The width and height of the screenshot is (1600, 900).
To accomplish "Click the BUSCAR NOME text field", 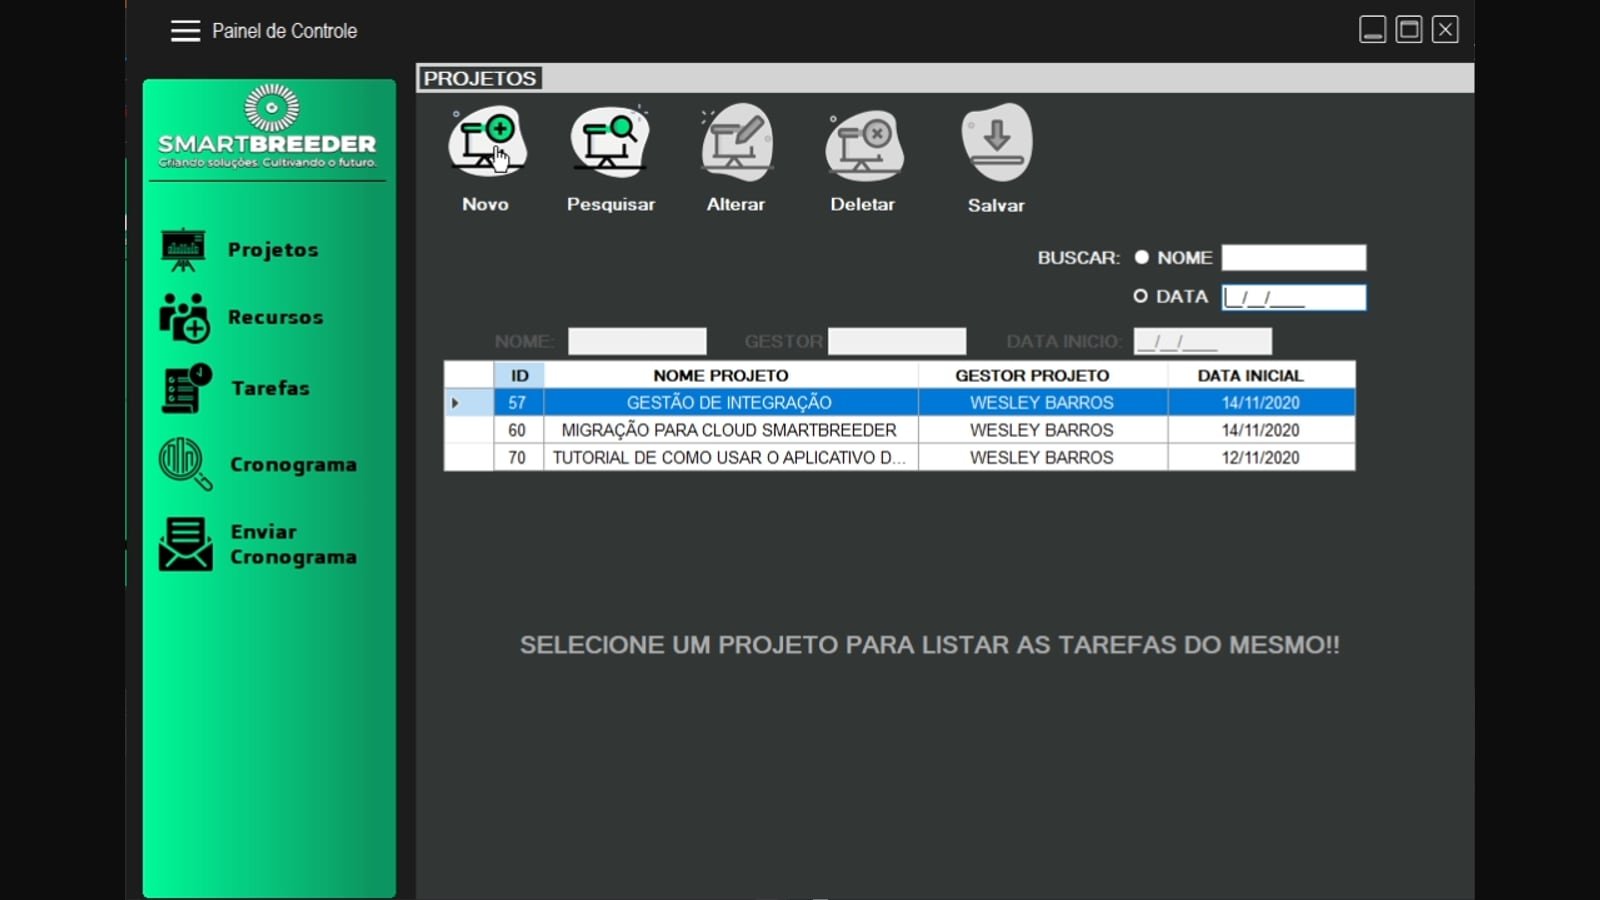I will [1293, 258].
